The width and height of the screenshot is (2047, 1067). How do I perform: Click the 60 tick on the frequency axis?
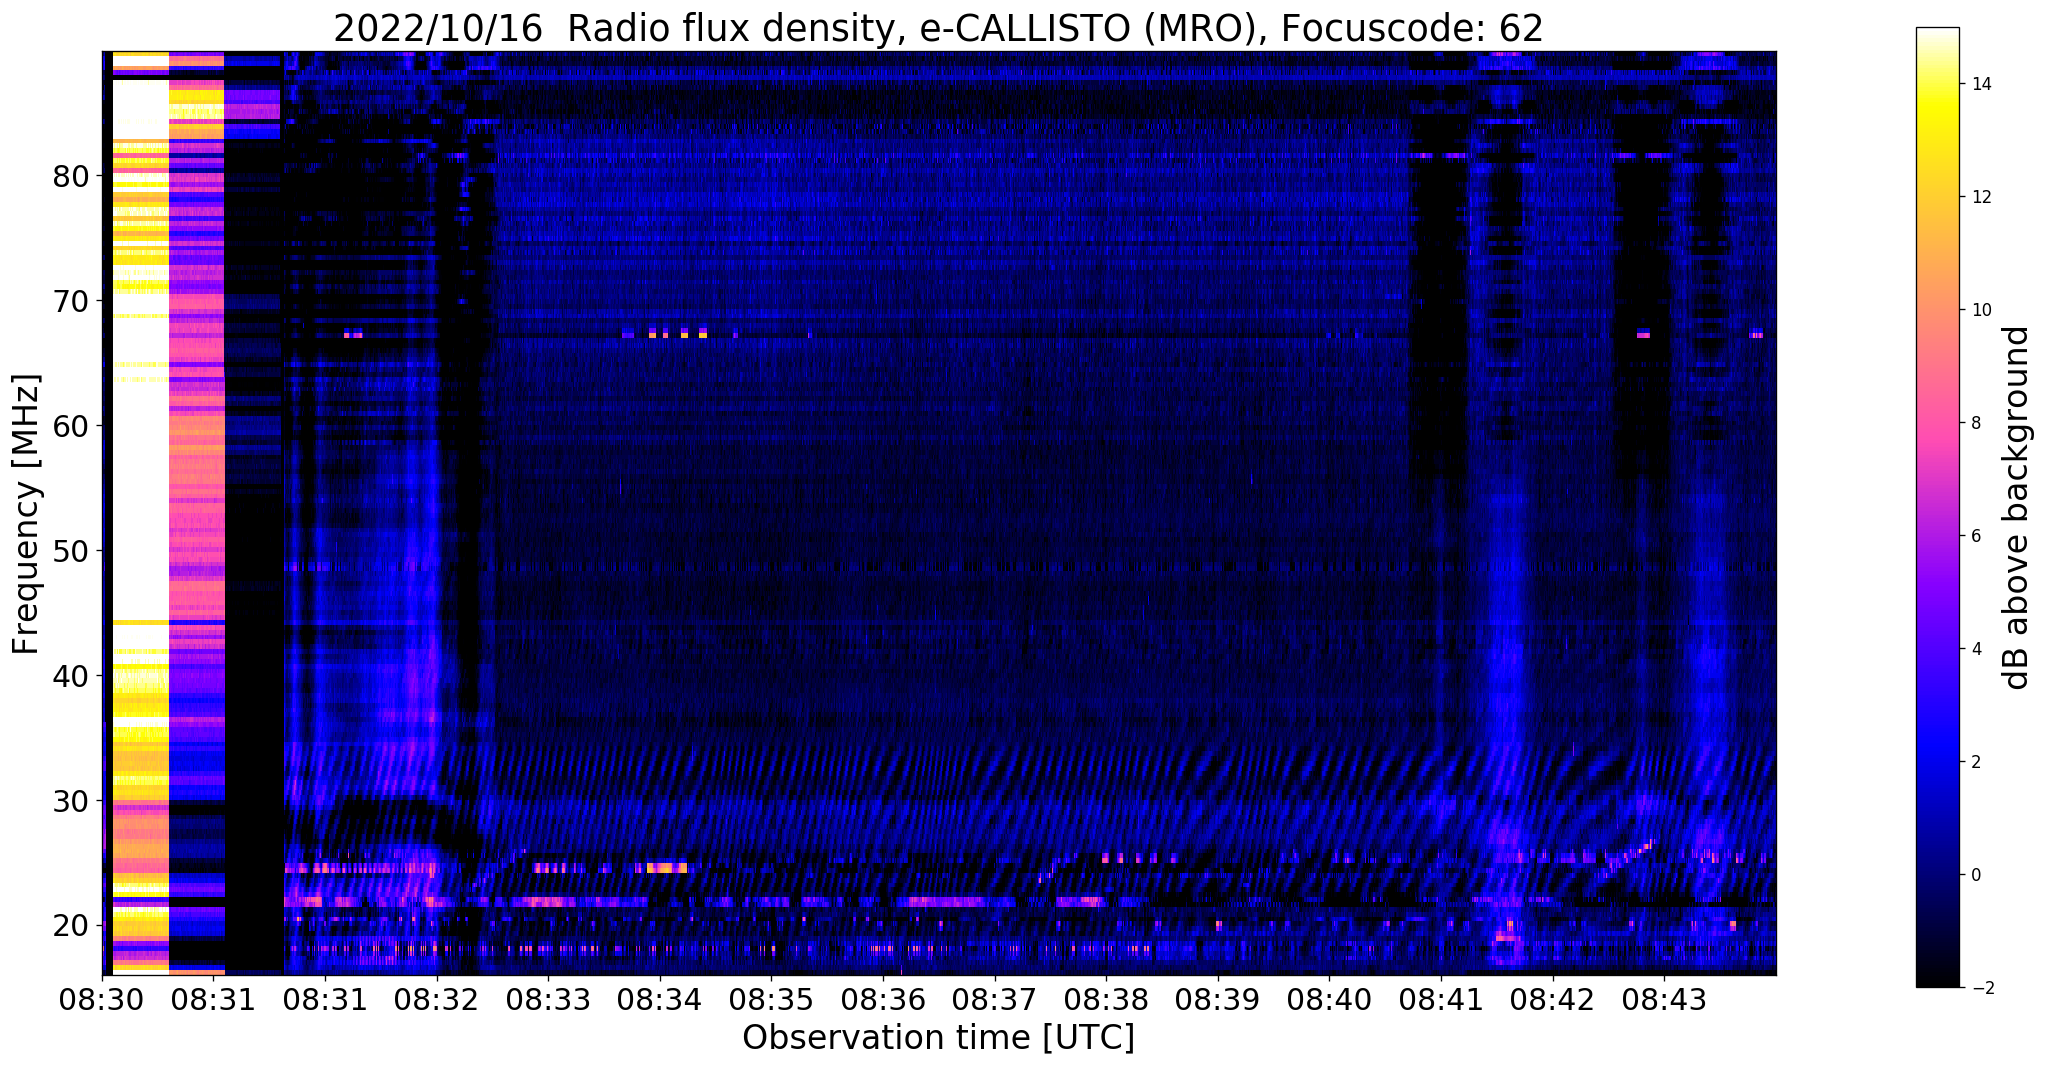click(72, 426)
